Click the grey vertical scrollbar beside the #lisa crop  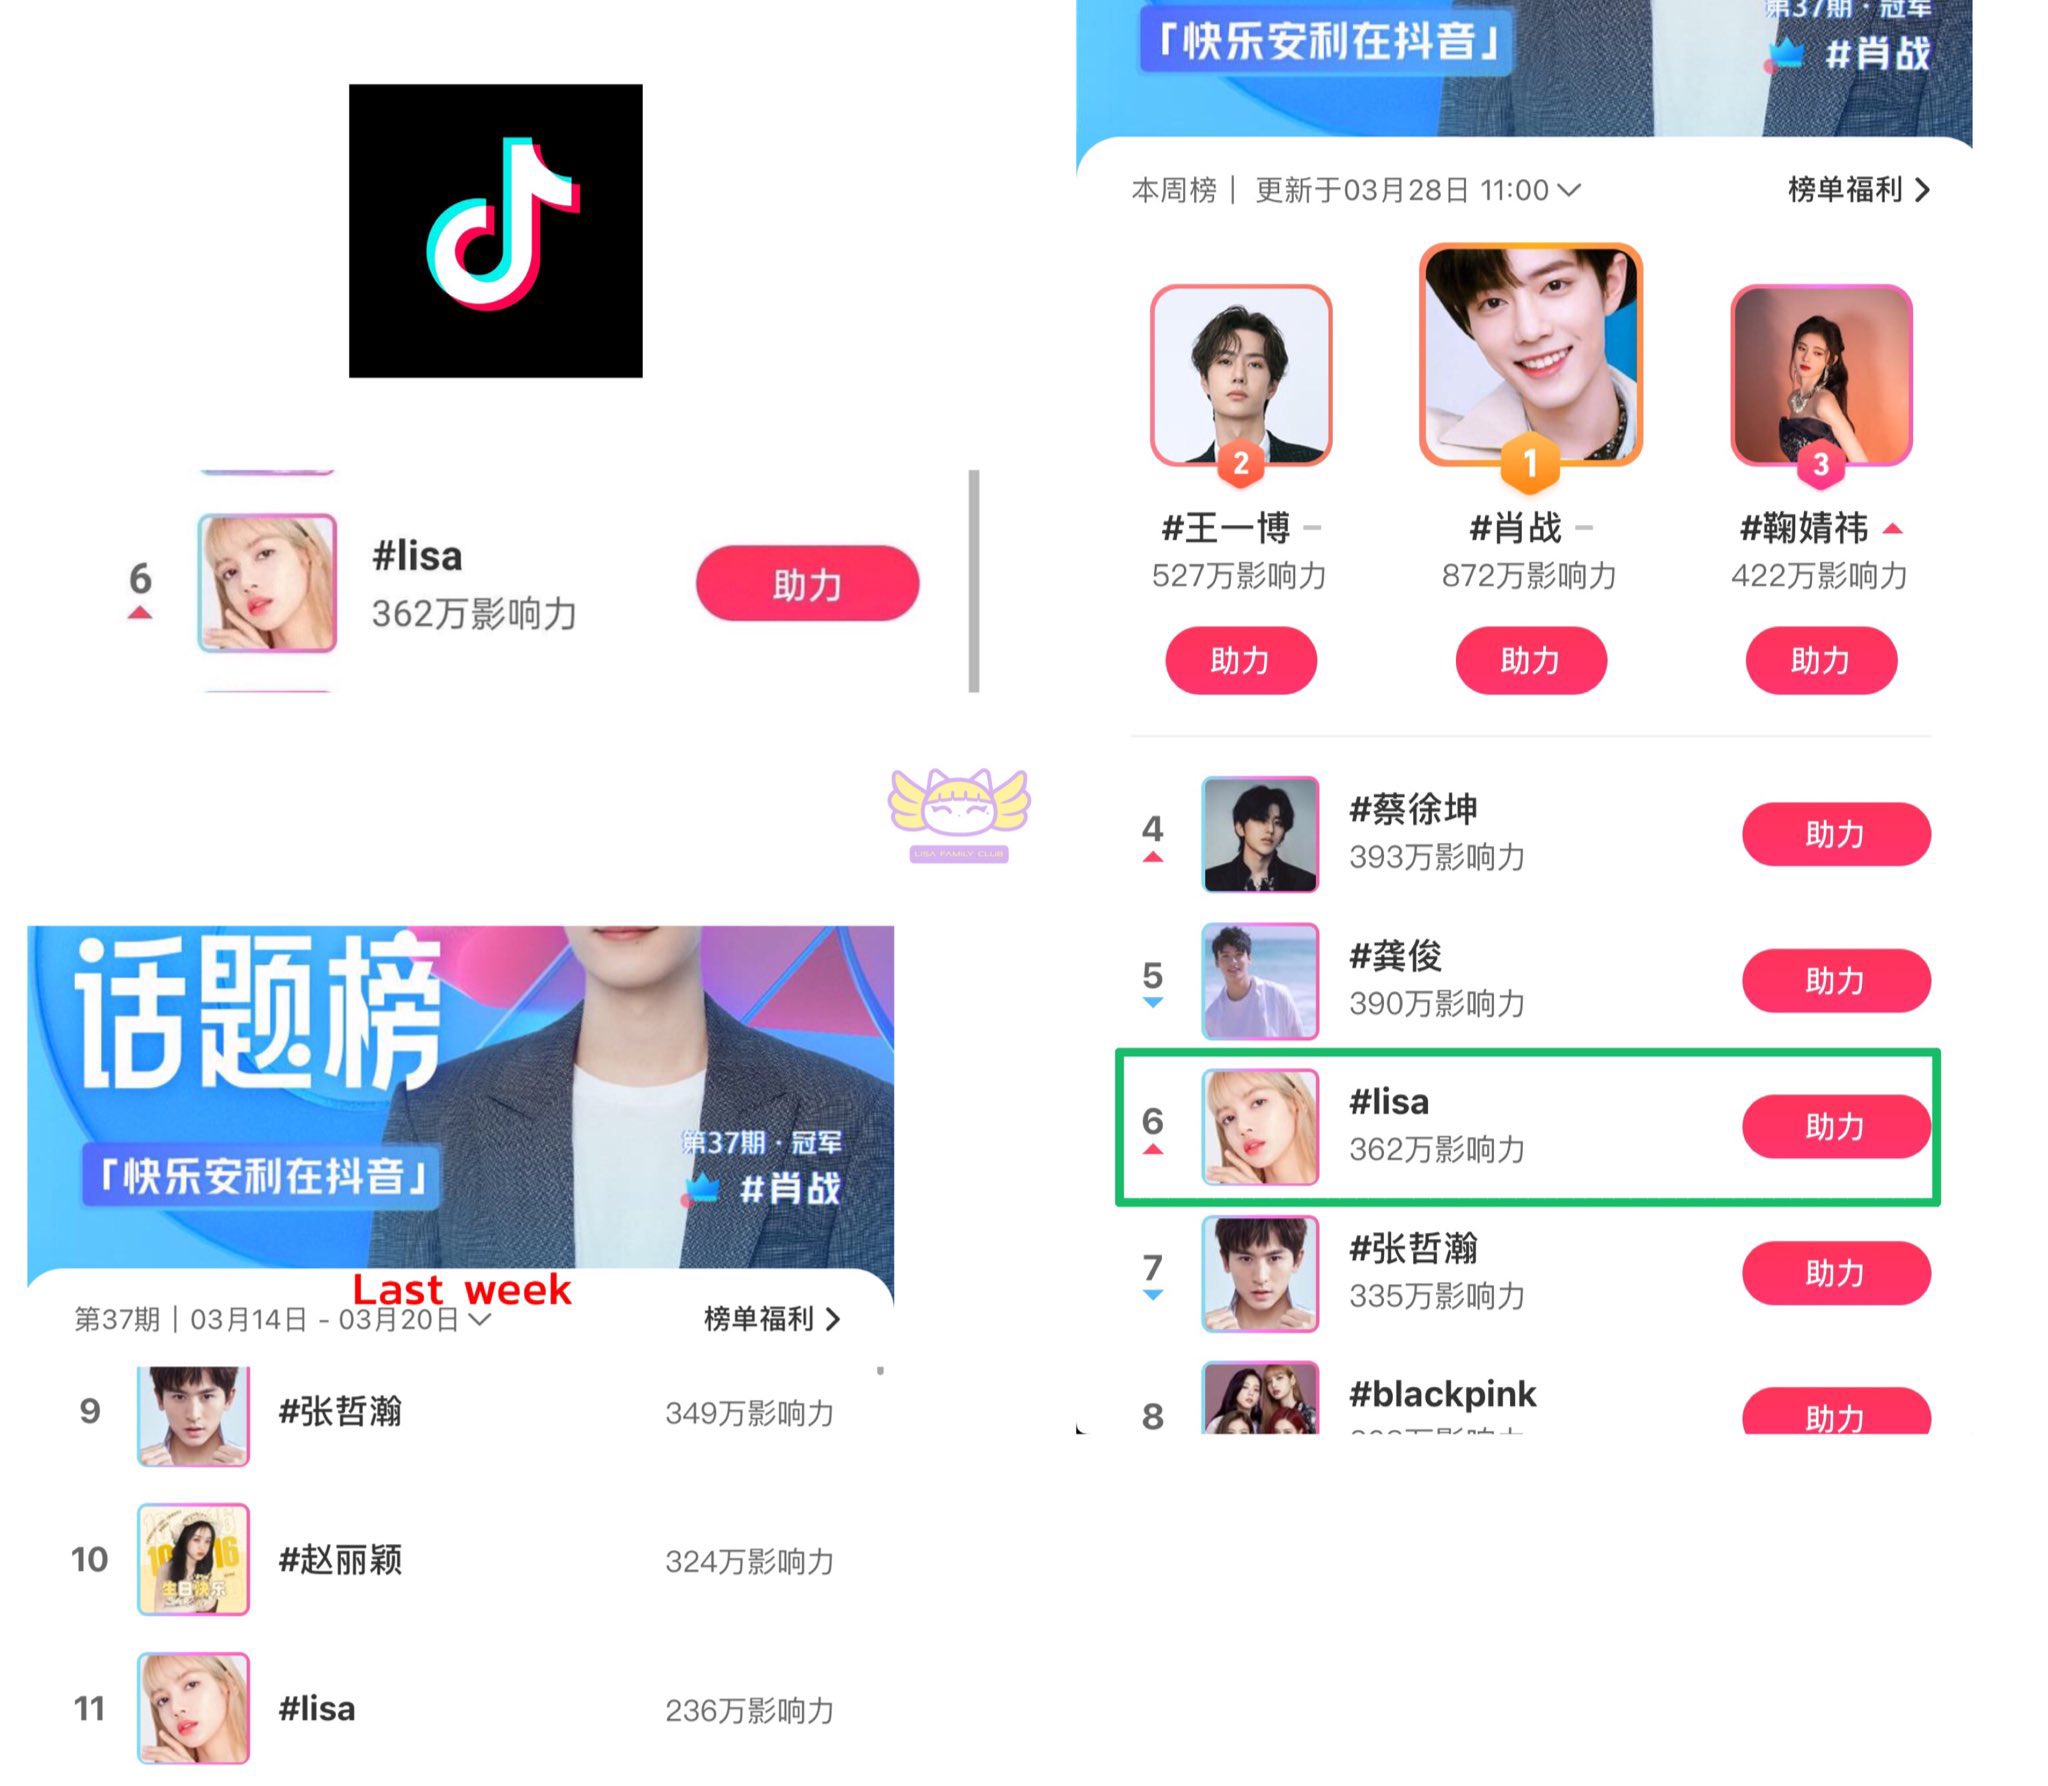coord(974,581)
